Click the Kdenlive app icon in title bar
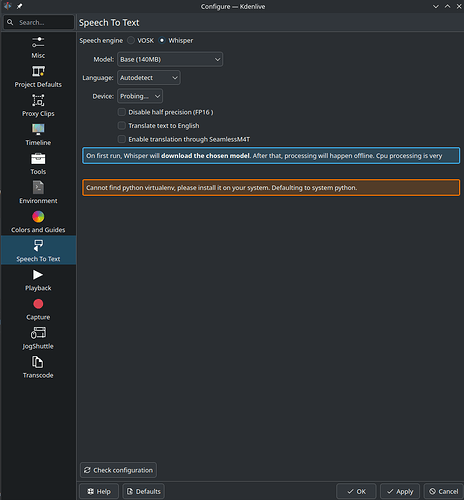This screenshot has height=500, width=464. (x=8, y=6)
